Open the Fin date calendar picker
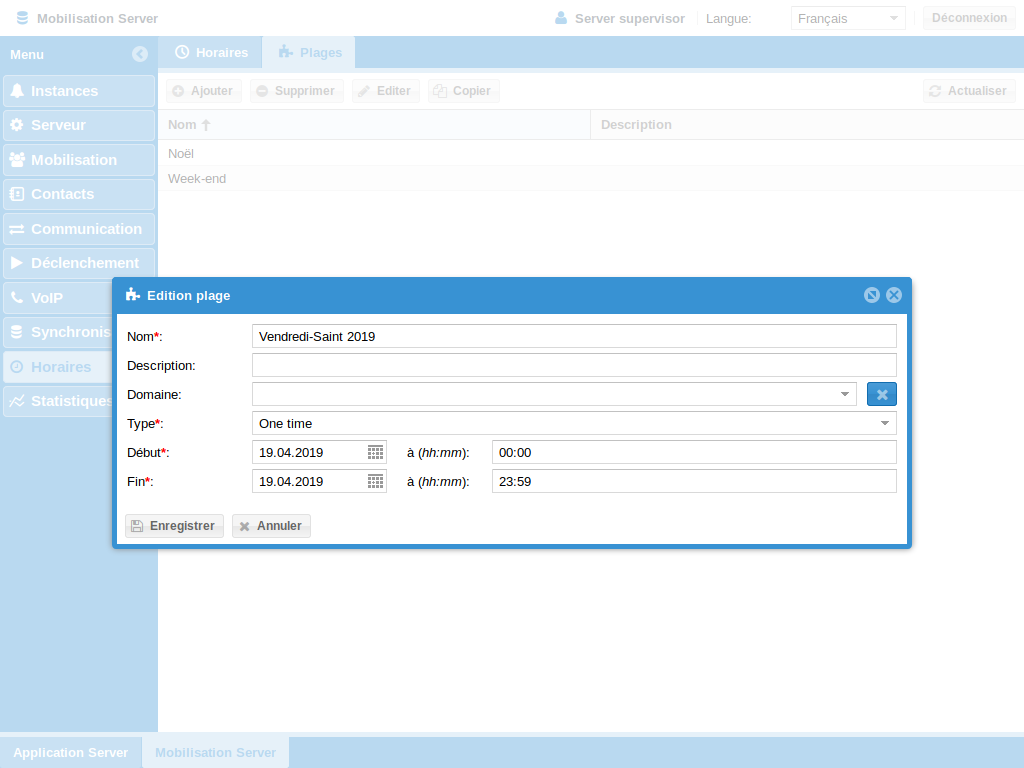The image size is (1024, 768). [x=376, y=481]
